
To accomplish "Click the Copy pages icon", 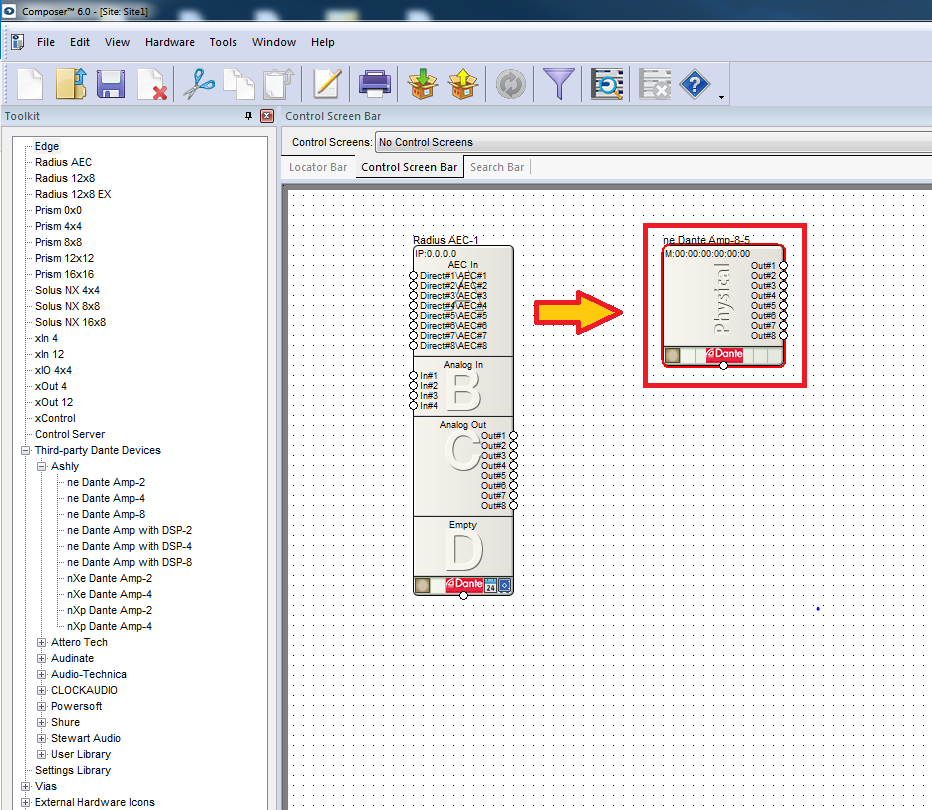I will [x=238, y=84].
